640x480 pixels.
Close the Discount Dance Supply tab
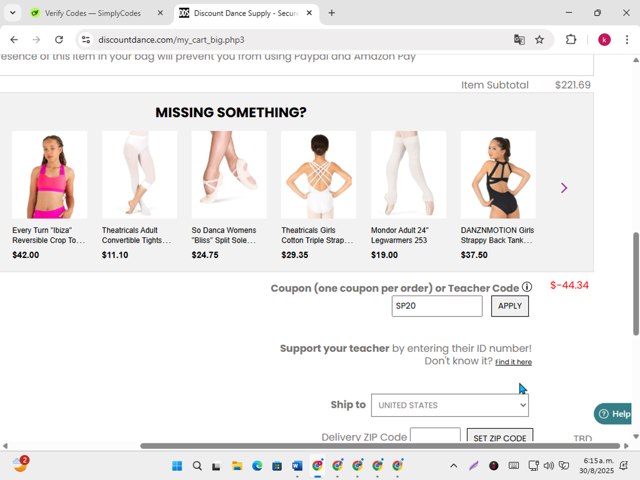point(309,13)
